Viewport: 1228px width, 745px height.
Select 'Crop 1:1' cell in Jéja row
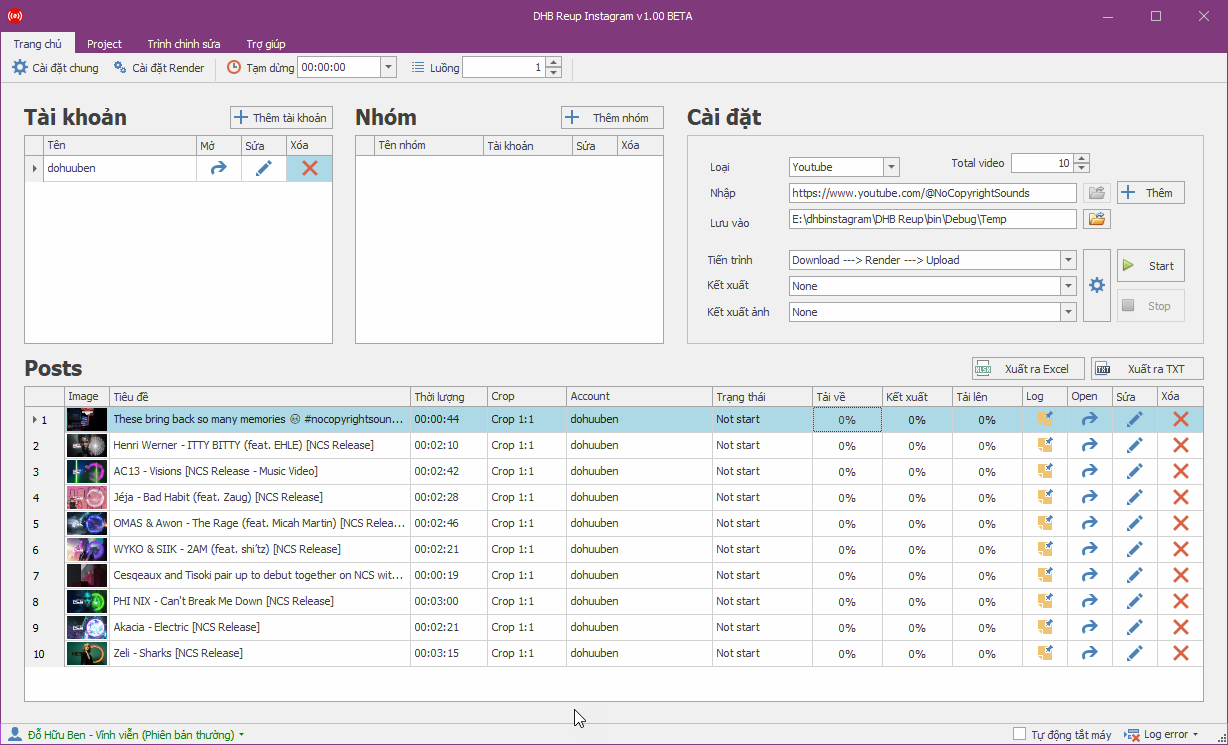coord(527,497)
